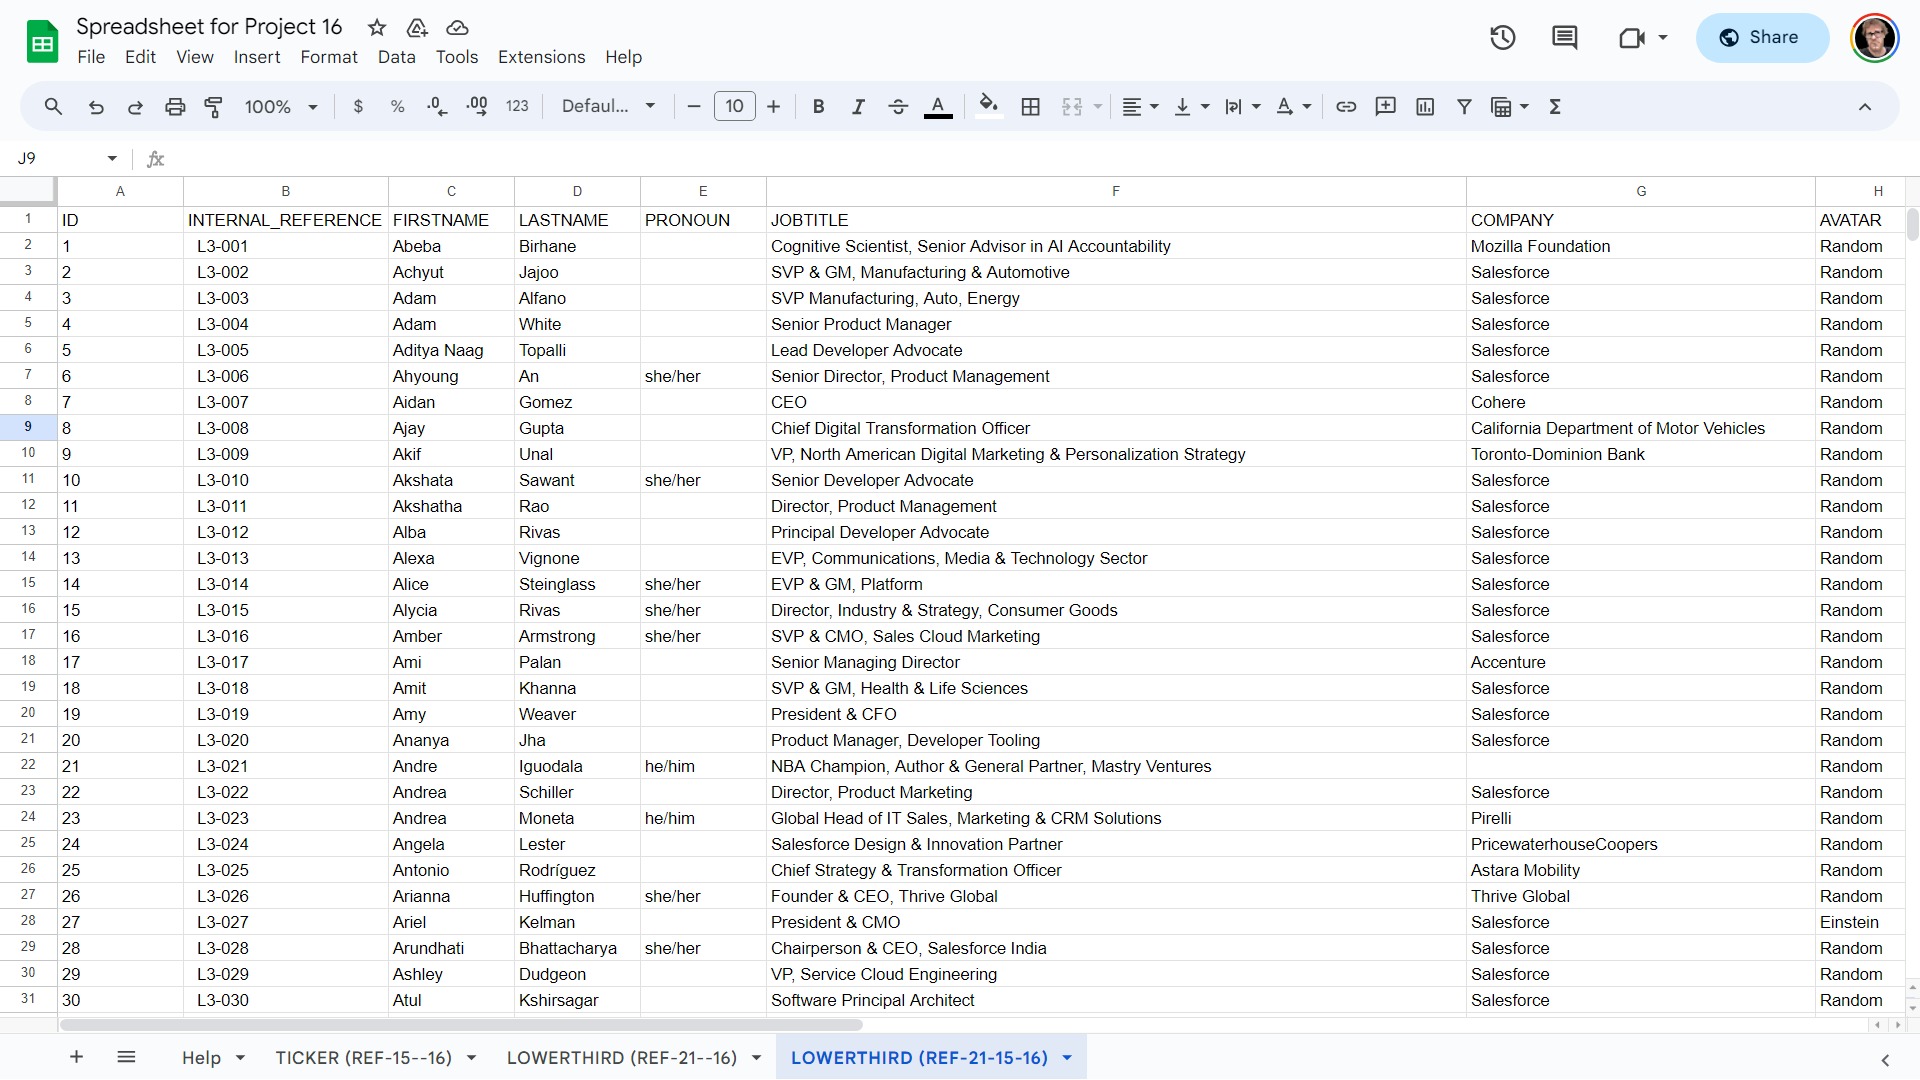Undo the last action
The height and width of the screenshot is (1080, 1920).
96,107
